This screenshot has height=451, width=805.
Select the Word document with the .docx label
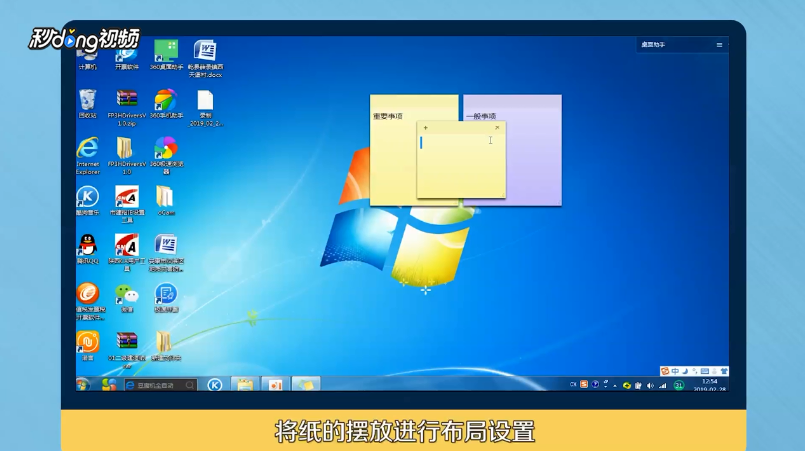click(x=205, y=59)
